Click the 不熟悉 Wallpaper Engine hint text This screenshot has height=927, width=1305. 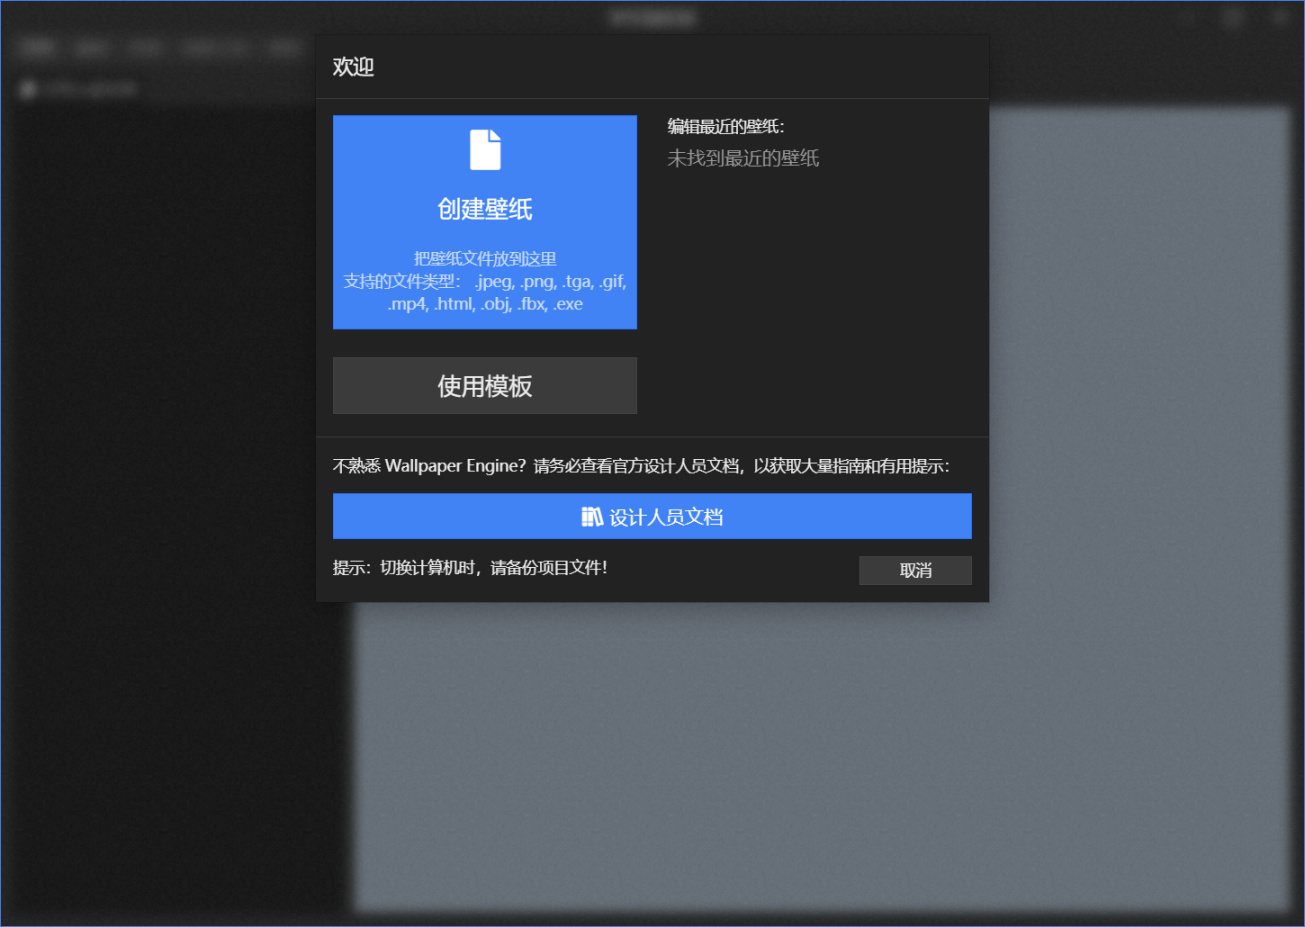click(641, 466)
